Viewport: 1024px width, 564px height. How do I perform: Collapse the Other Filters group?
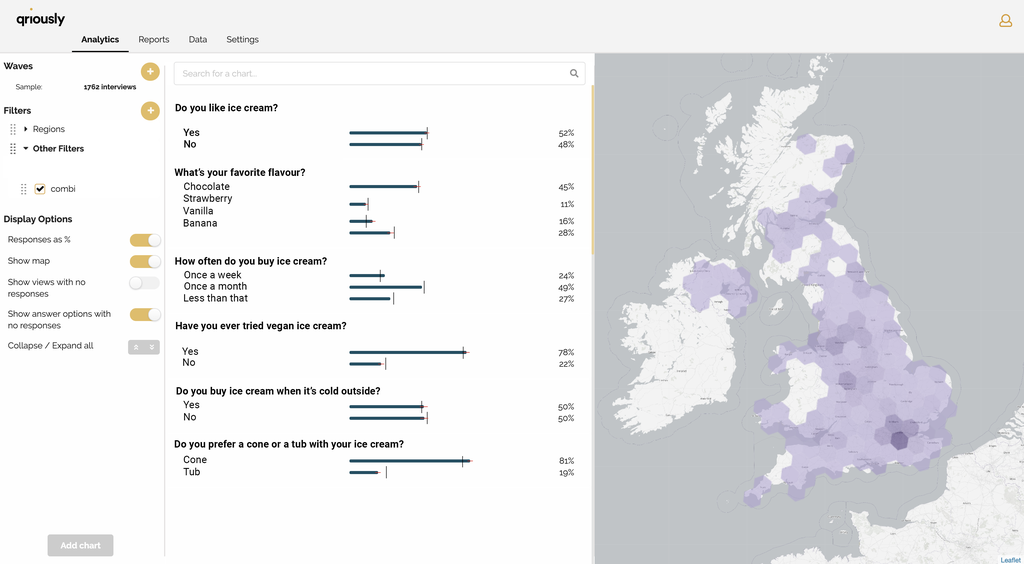(26, 149)
